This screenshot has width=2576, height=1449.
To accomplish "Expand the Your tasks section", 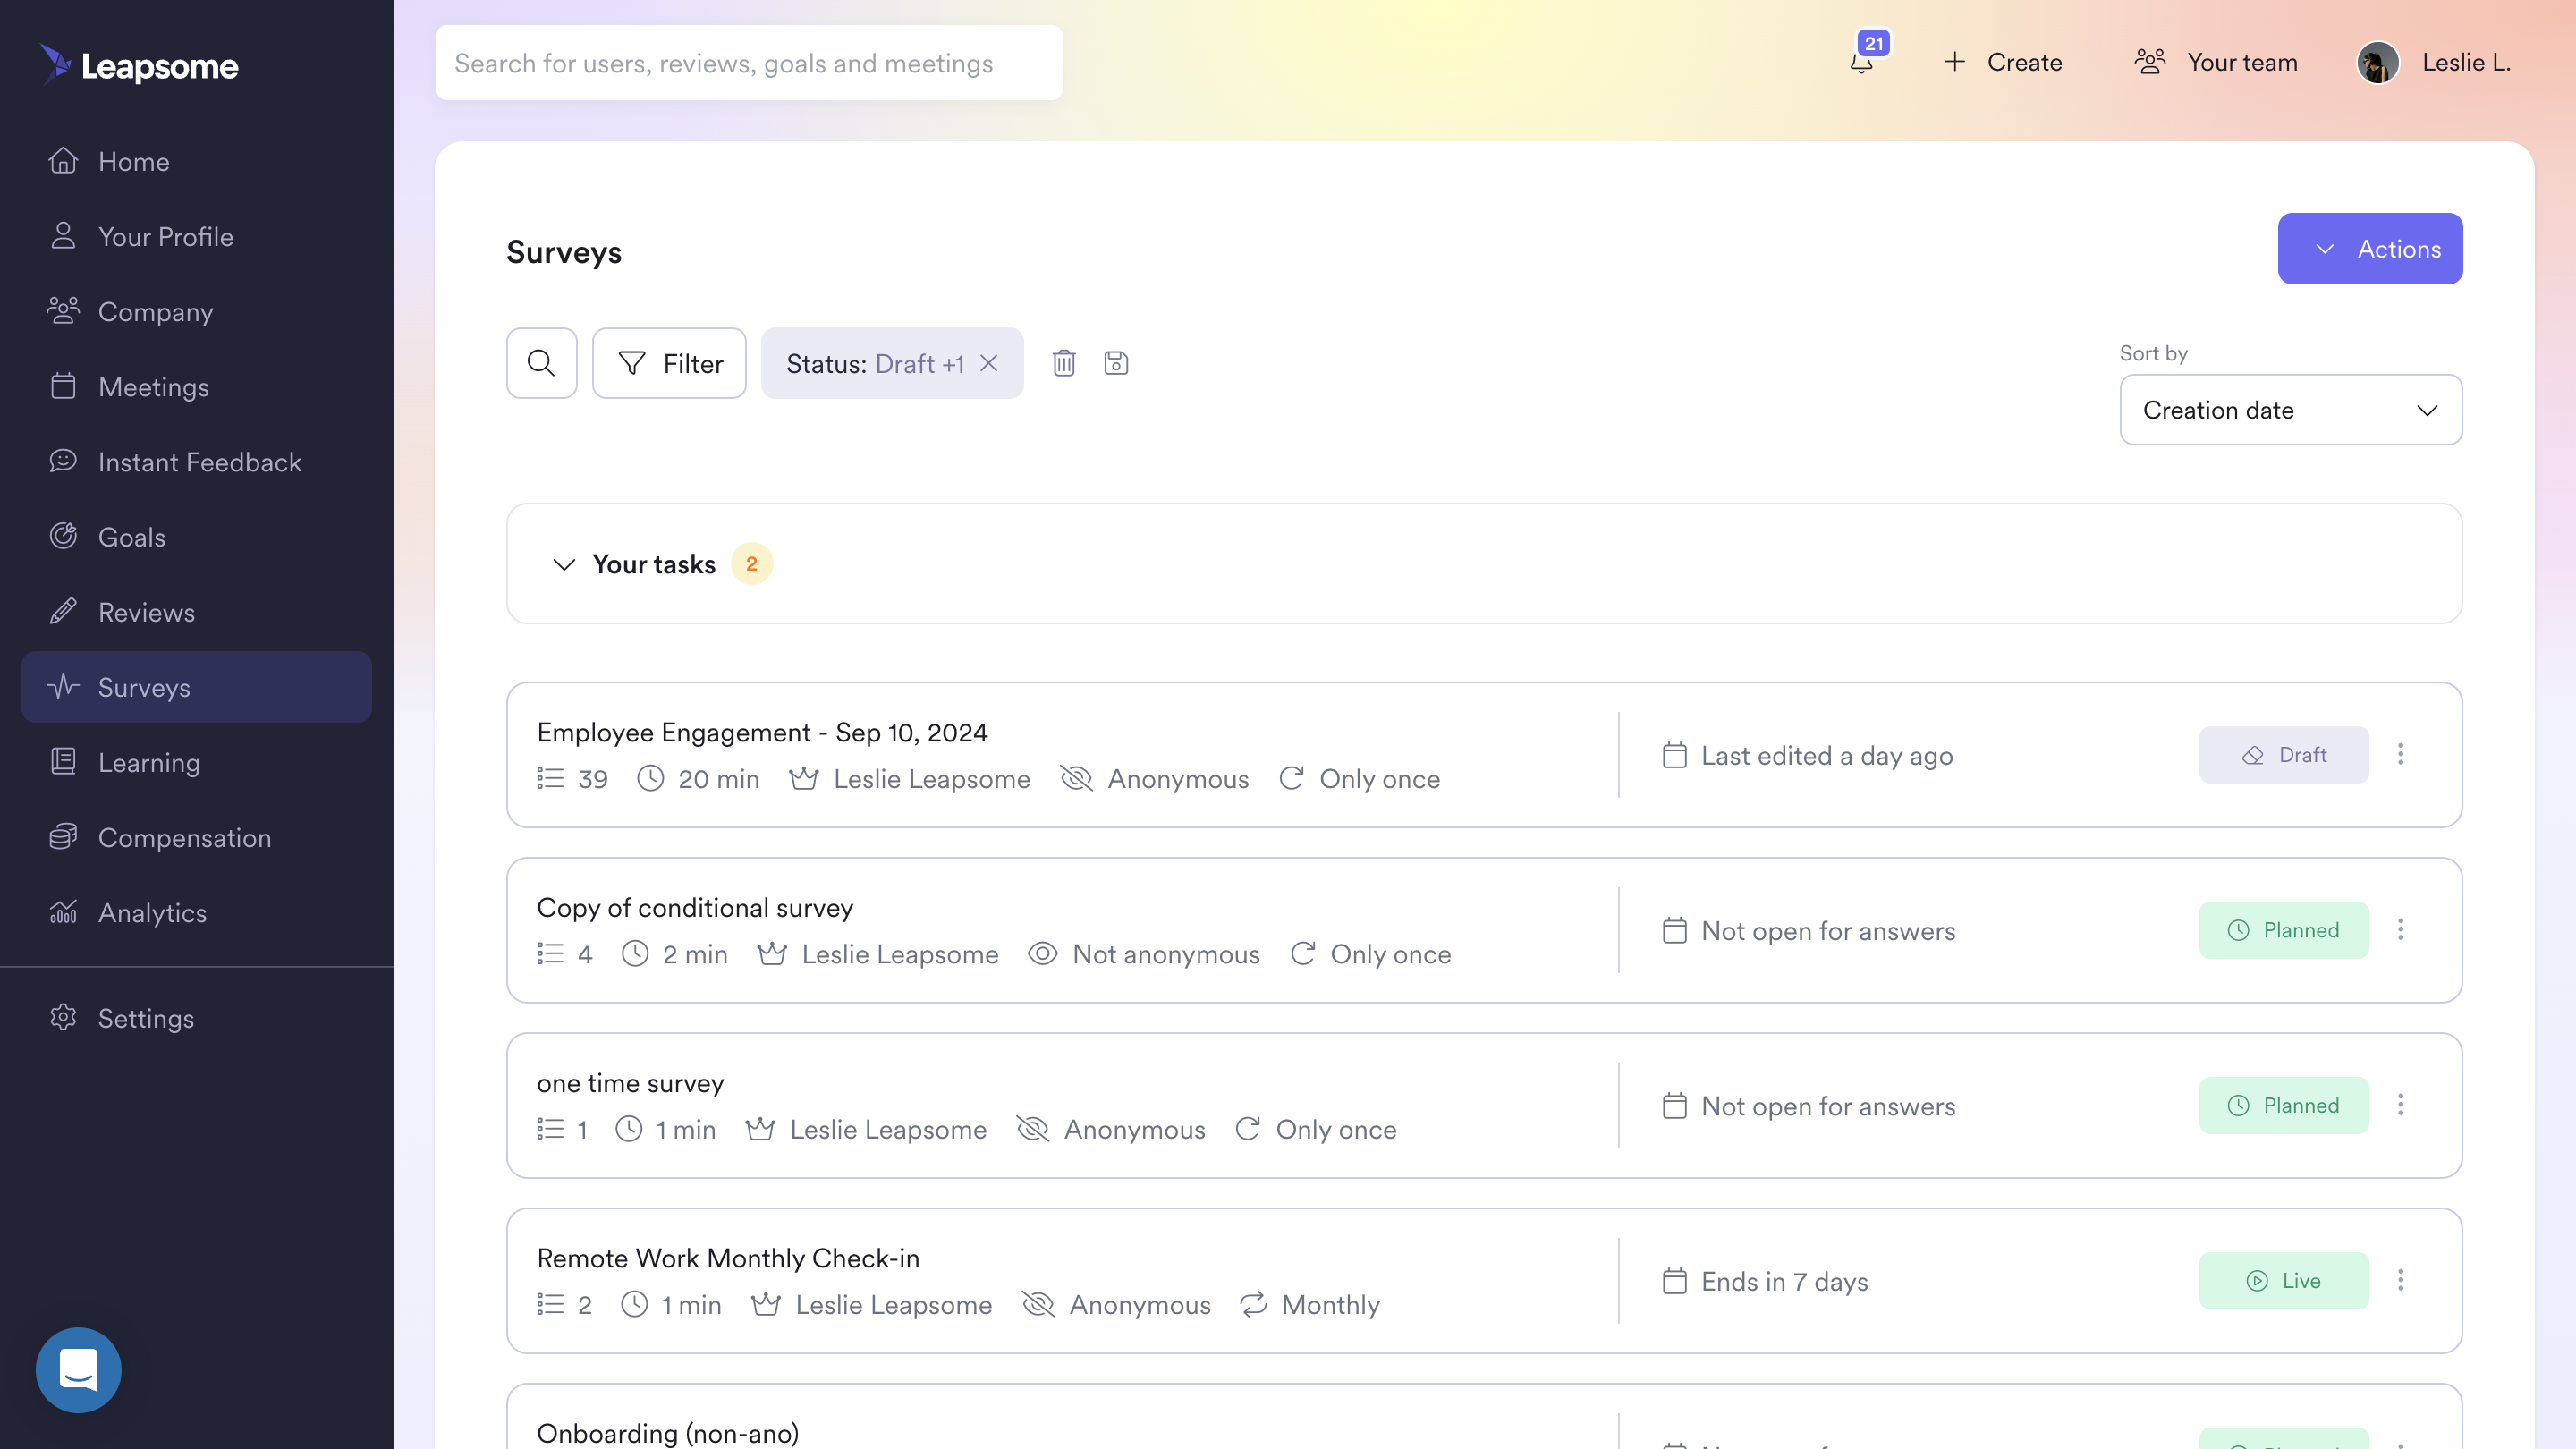I will (x=564, y=564).
